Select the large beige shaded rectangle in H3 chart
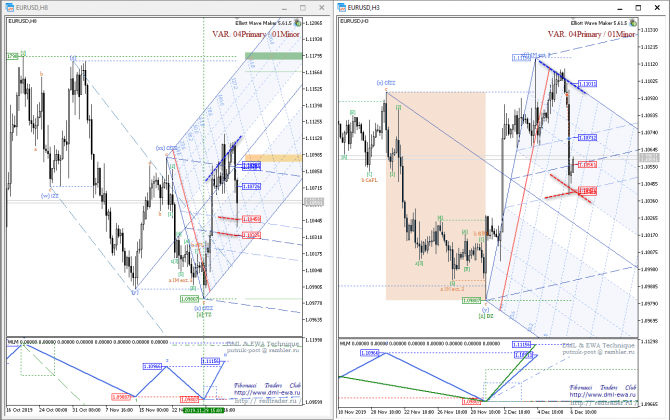The width and height of the screenshot is (670, 420). coord(435,196)
